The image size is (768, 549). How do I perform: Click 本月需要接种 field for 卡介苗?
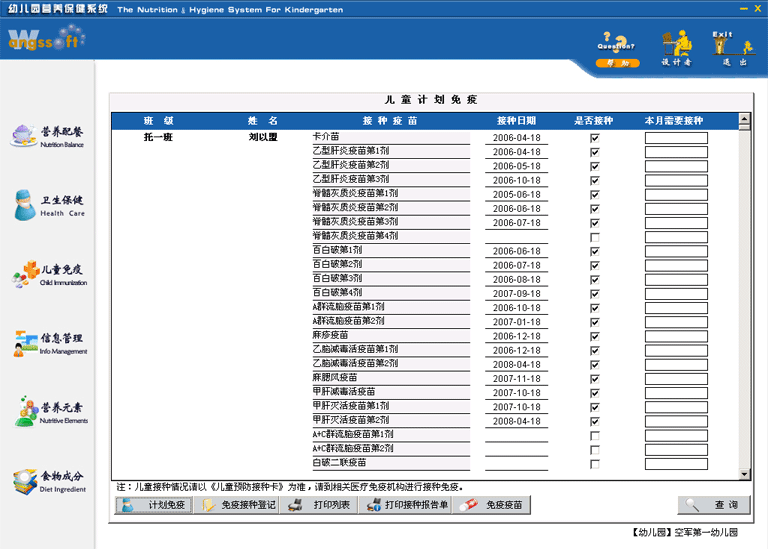point(676,138)
